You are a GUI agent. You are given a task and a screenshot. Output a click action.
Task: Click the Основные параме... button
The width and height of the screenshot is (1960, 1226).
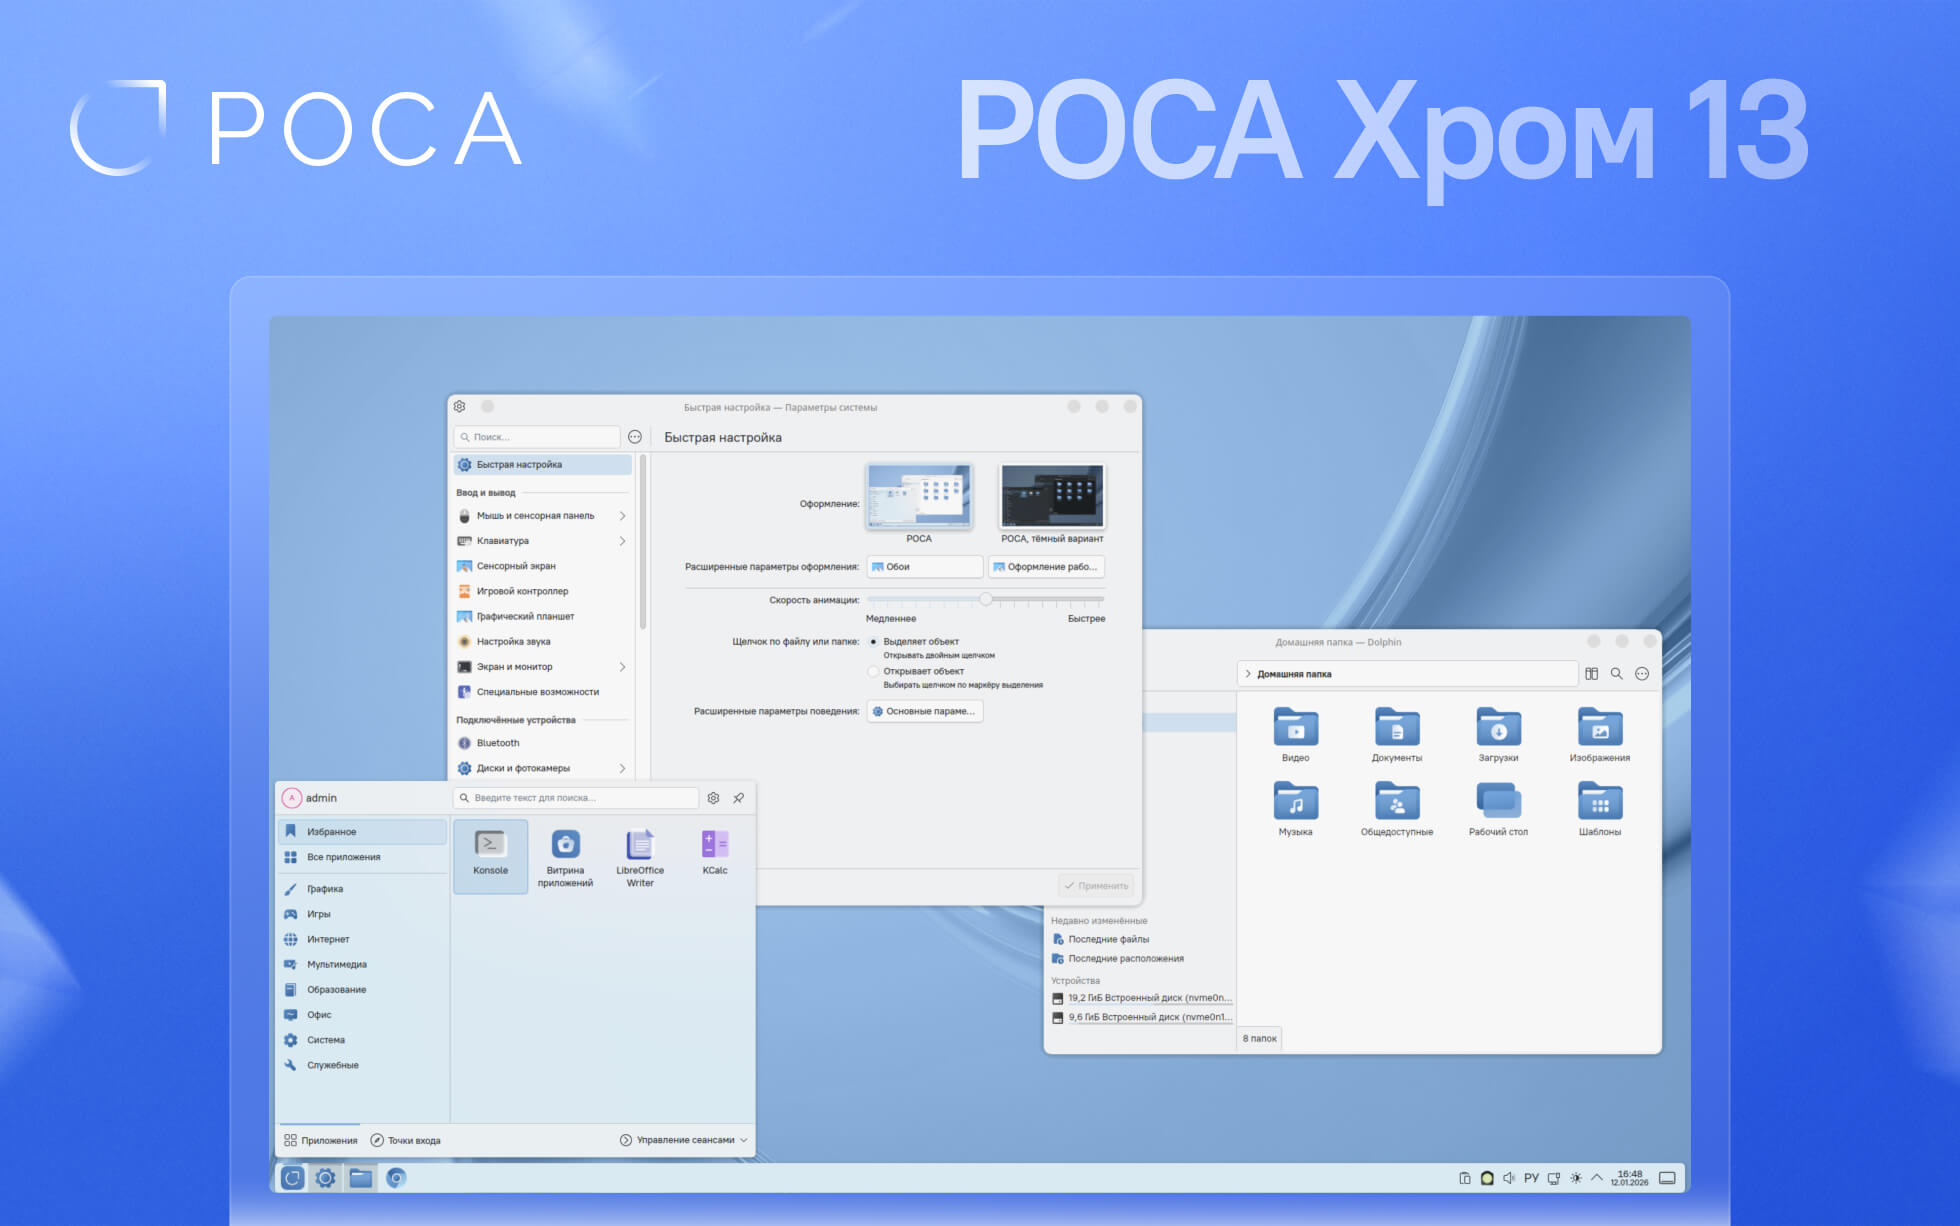coord(925,711)
